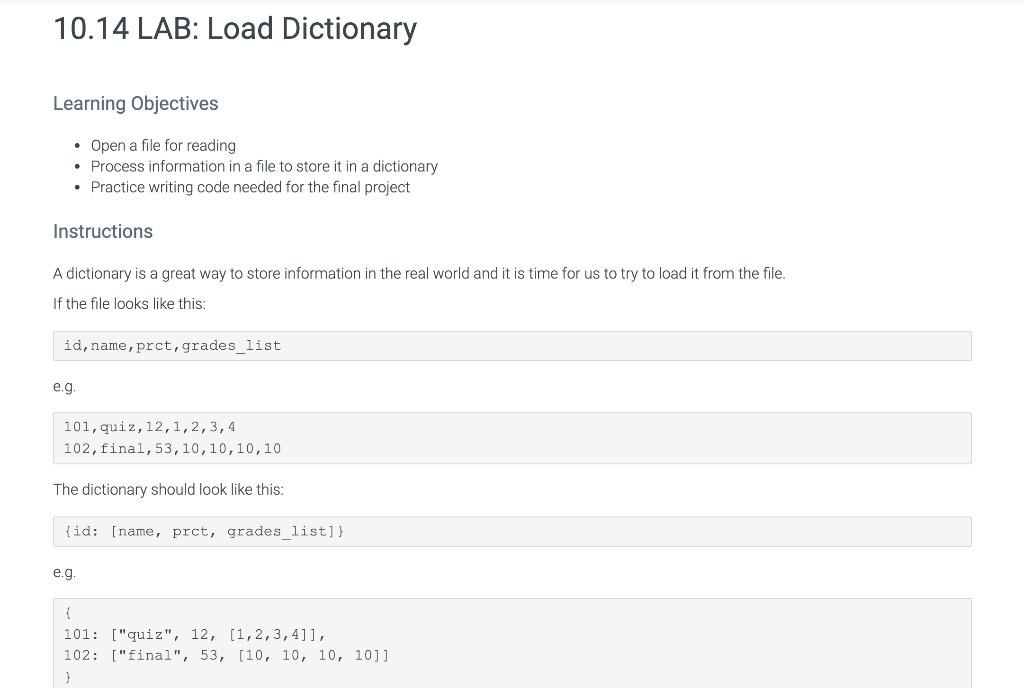Click the heading 10.14 LAB: Load Dictionary
This screenshot has height=688, width=1024.
(x=235, y=29)
